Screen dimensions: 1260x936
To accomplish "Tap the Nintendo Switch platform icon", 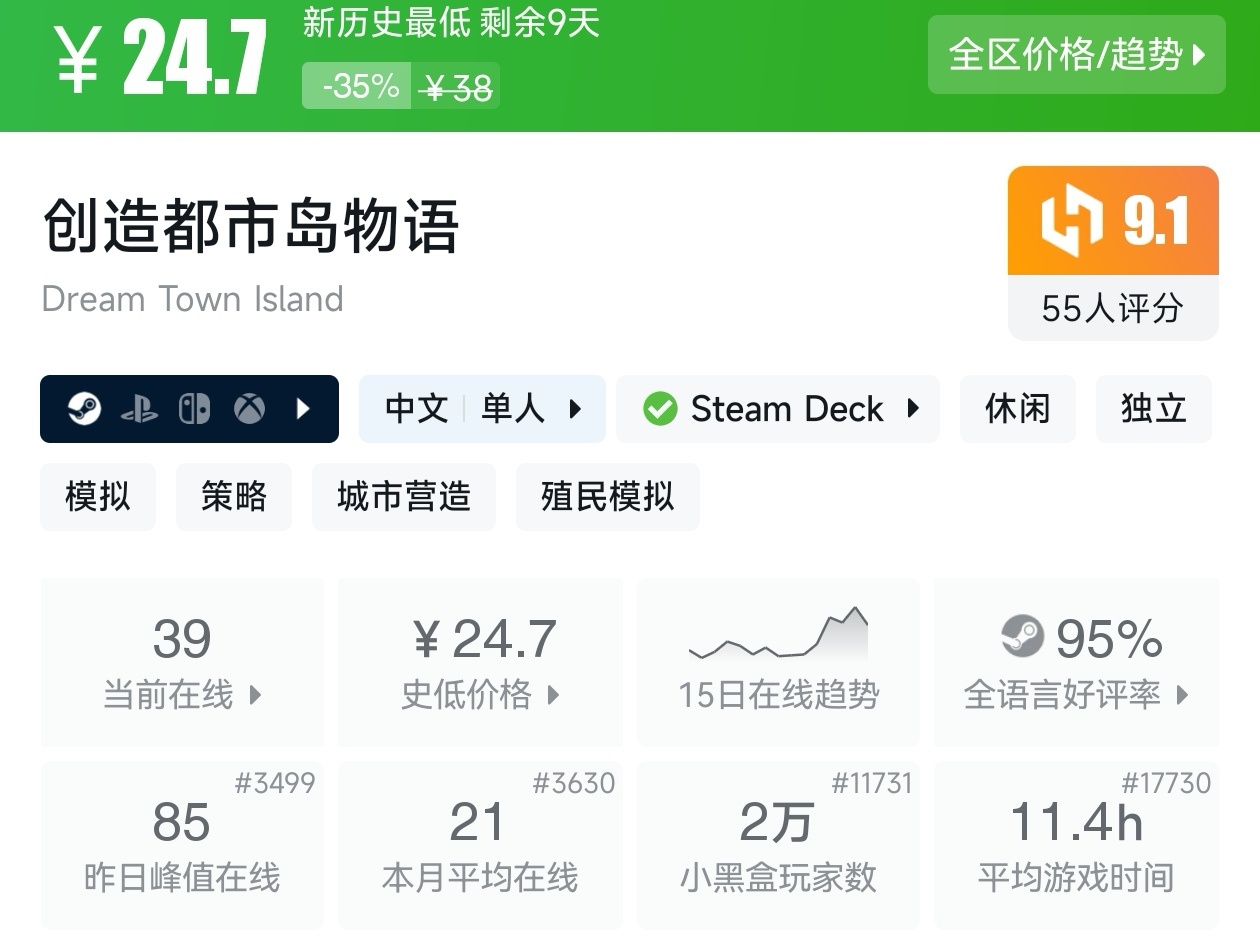I will pos(194,409).
